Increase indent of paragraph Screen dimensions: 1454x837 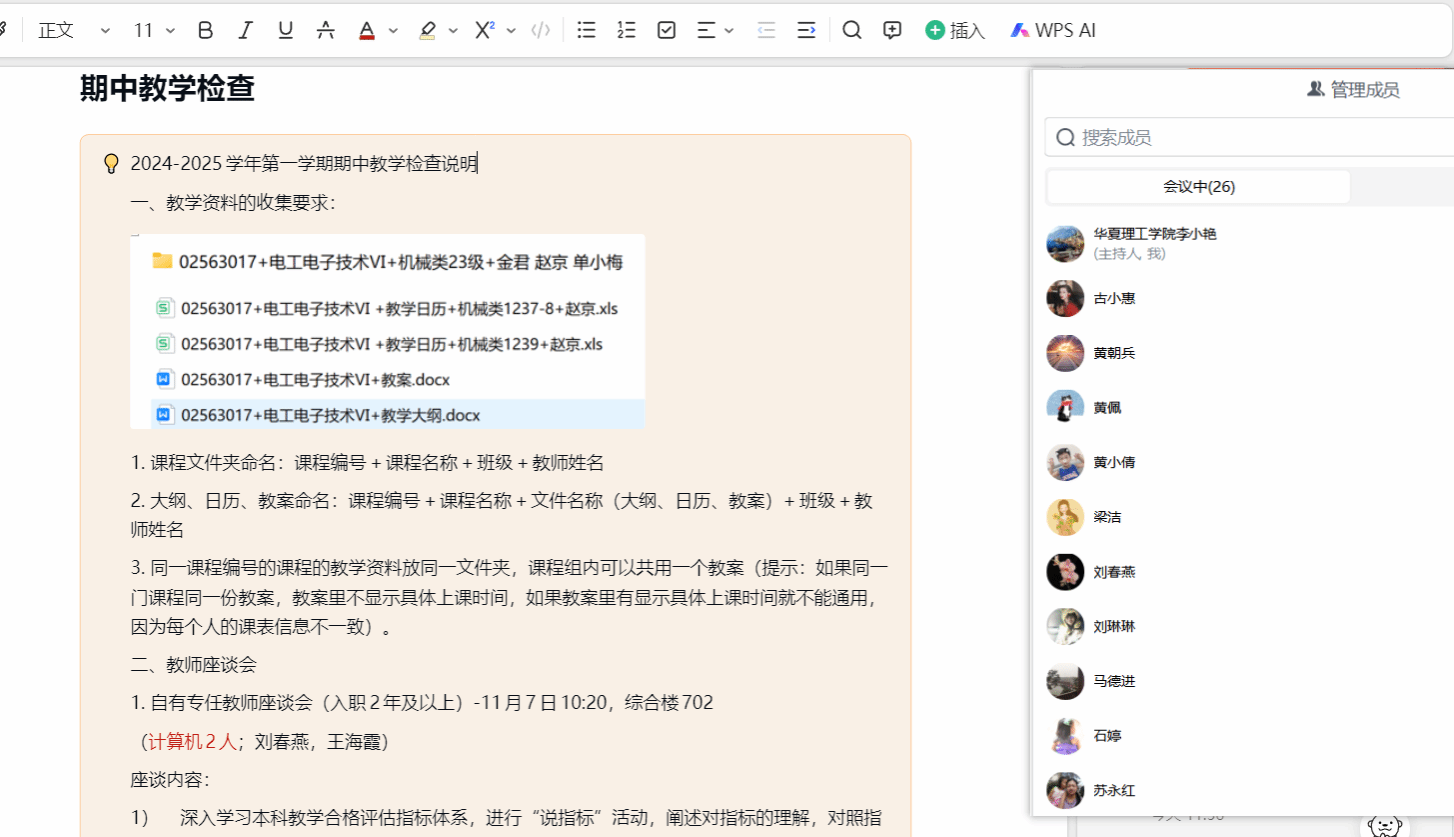pos(806,30)
